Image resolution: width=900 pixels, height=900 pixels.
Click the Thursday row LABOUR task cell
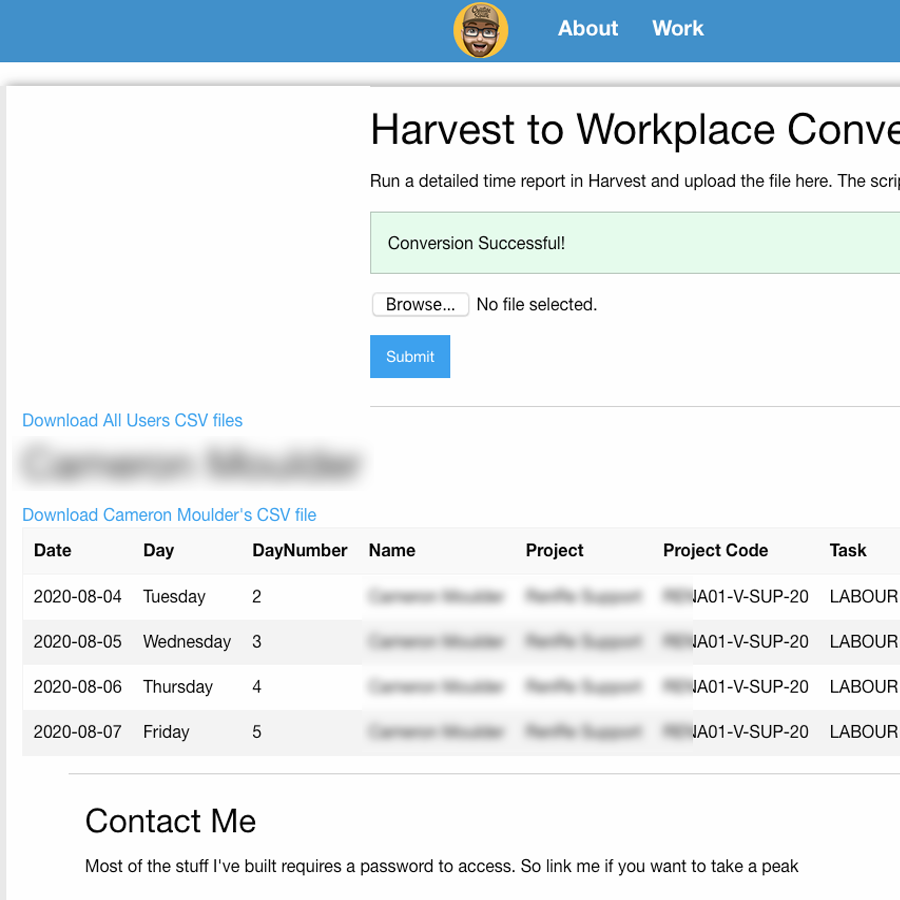[862, 687]
